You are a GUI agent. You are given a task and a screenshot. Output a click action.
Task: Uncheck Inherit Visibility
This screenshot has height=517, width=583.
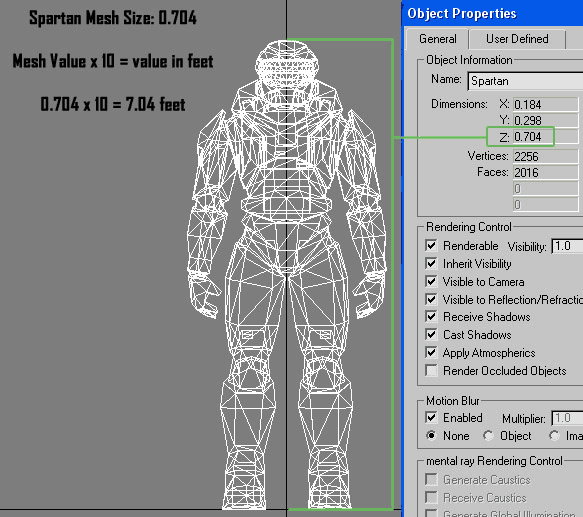(x=431, y=263)
